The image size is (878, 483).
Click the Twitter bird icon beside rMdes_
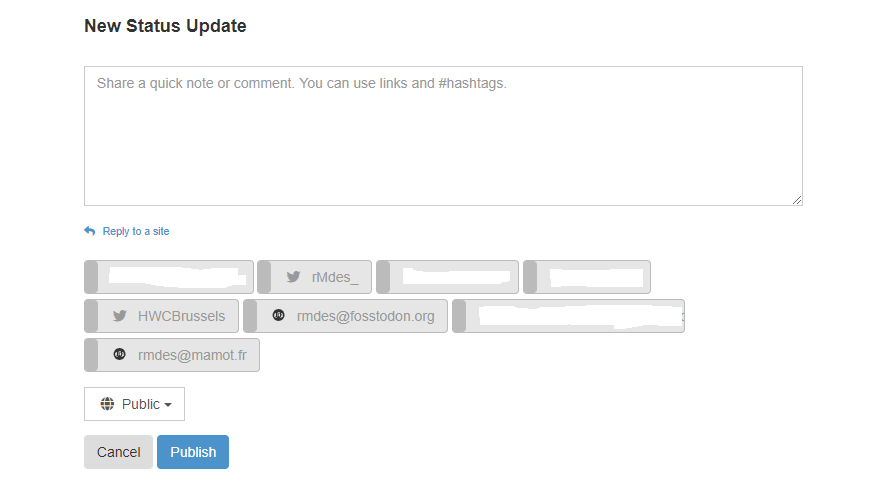(x=293, y=276)
